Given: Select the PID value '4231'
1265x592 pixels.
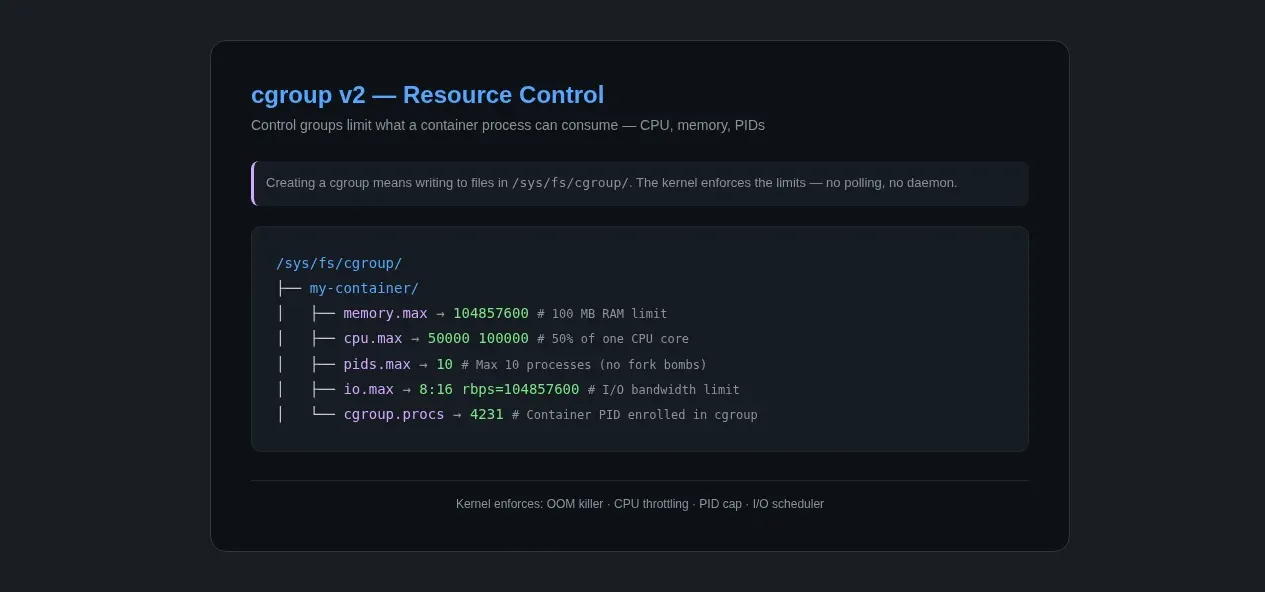Looking at the screenshot, I should click(x=487, y=414).
